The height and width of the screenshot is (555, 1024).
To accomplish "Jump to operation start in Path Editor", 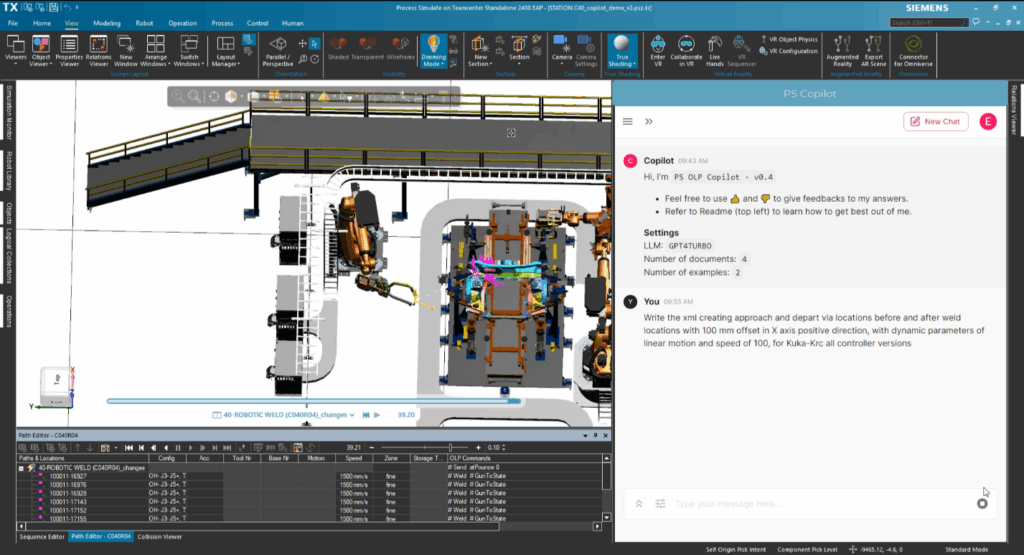I will [x=129, y=448].
